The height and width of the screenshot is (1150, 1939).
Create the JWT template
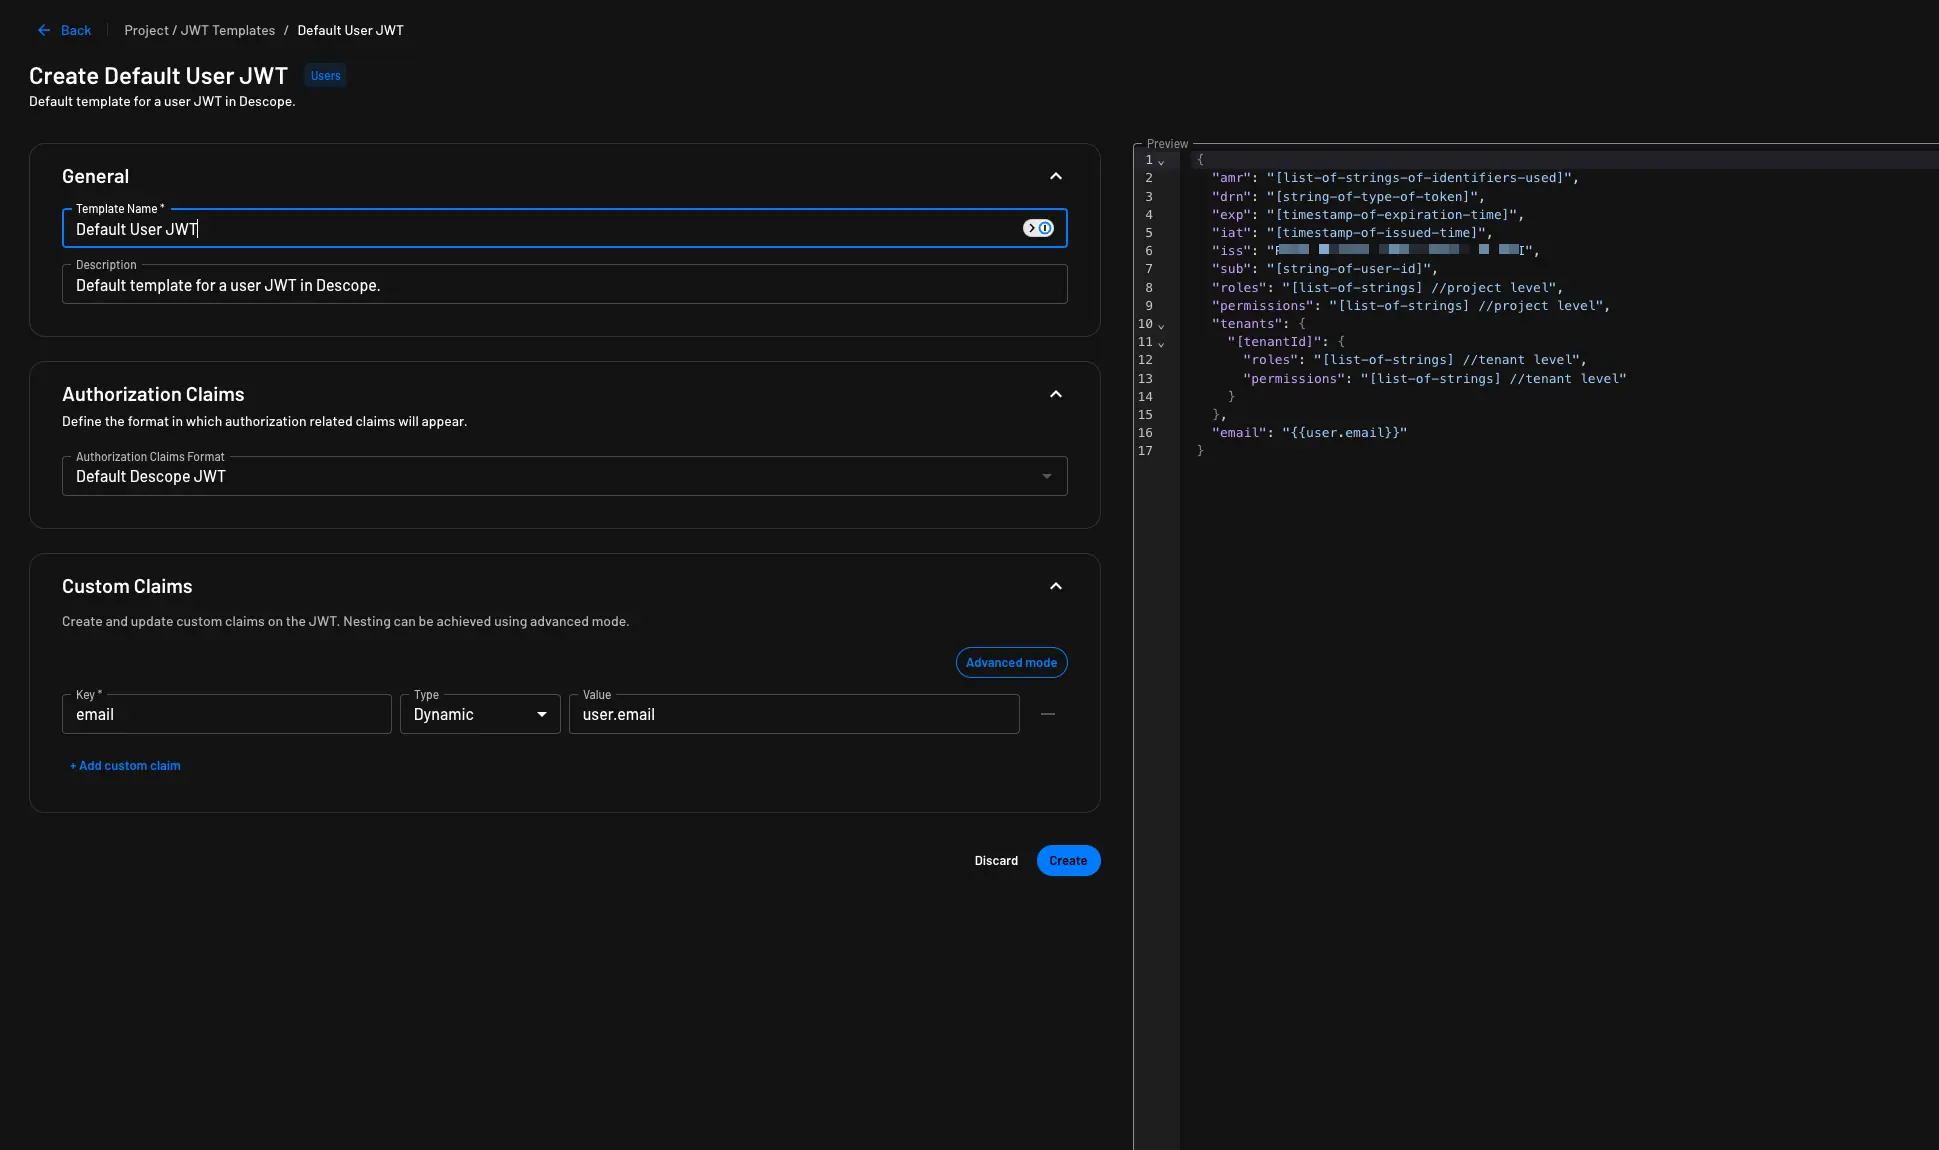(x=1068, y=861)
